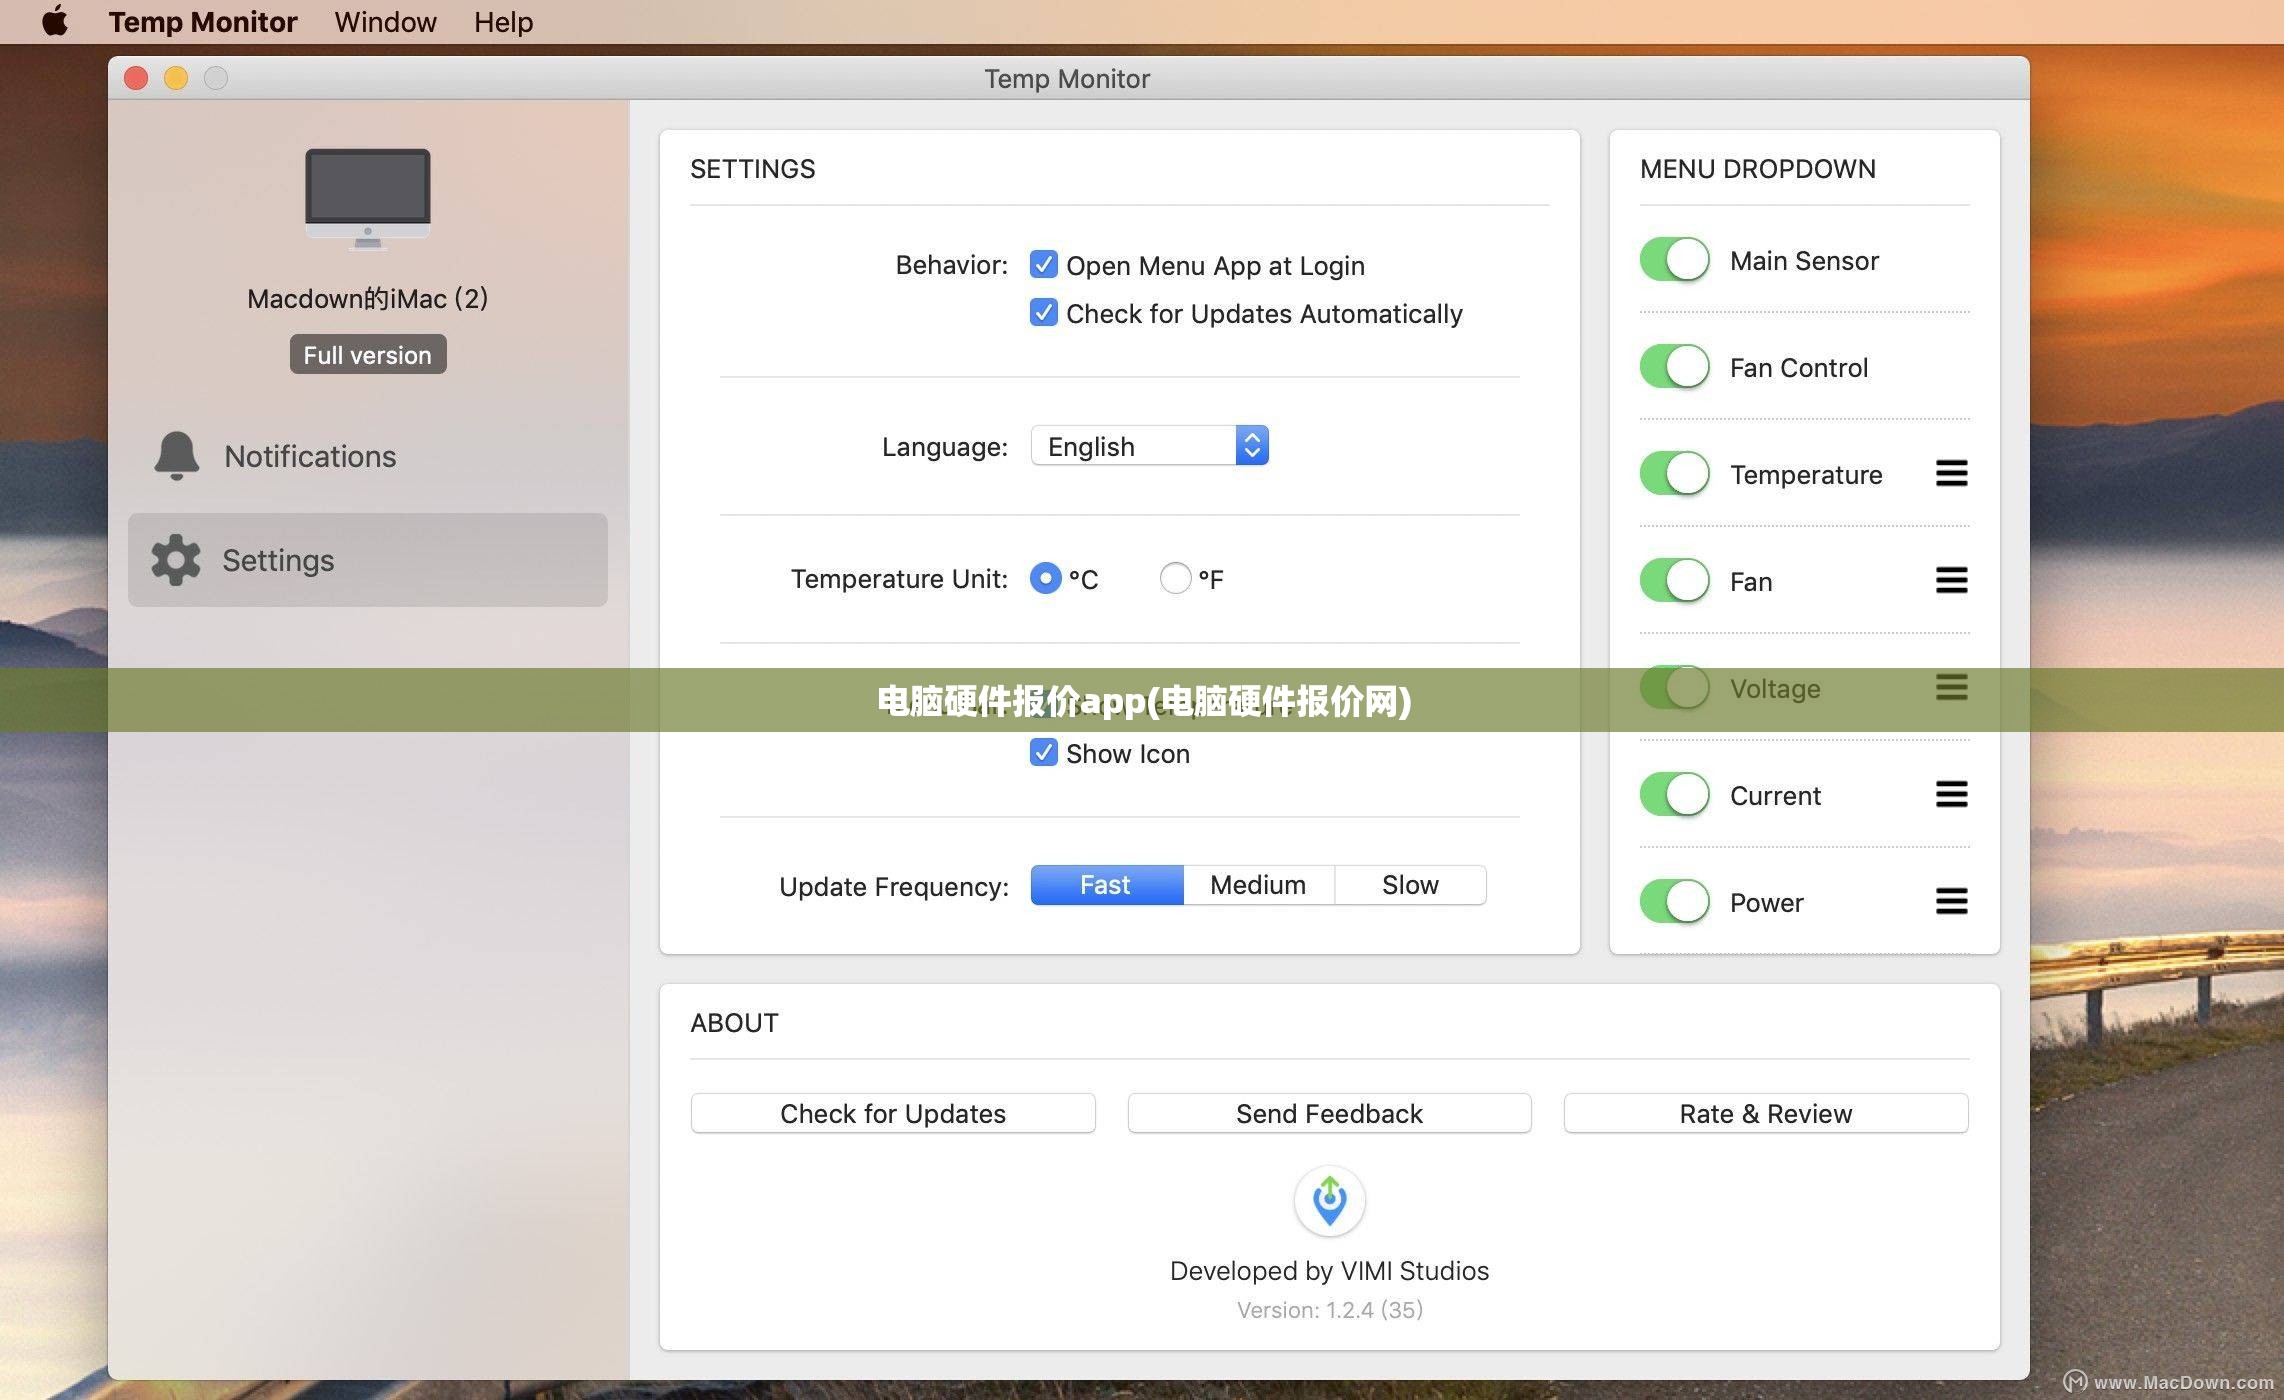Screen dimensions: 2284x1400
Task: Toggle the Fan Control switch
Action: tap(1675, 367)
